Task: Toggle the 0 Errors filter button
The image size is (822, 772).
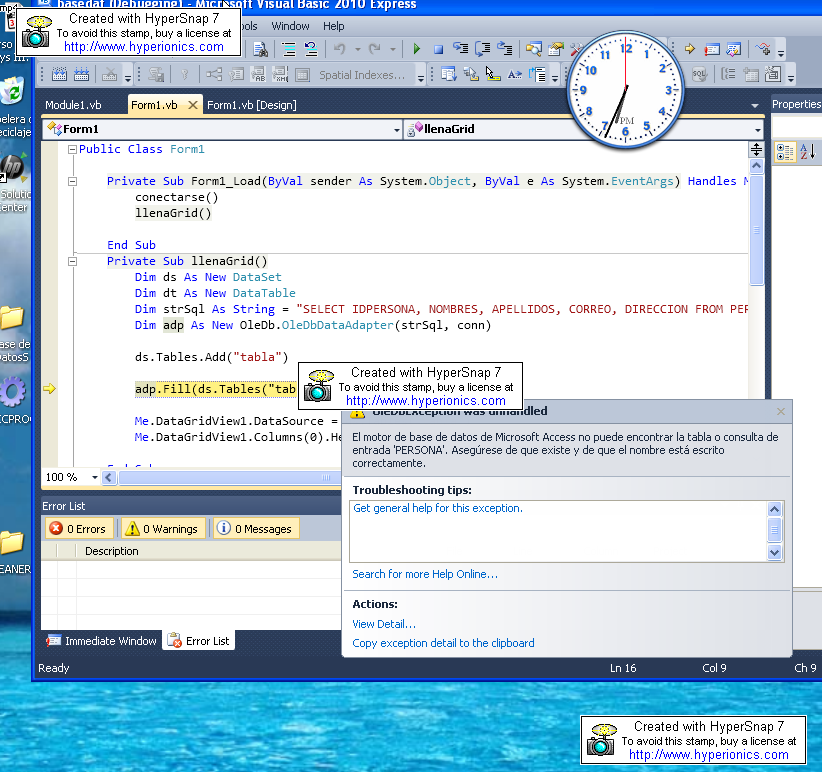Action: [x=79, y=528]
